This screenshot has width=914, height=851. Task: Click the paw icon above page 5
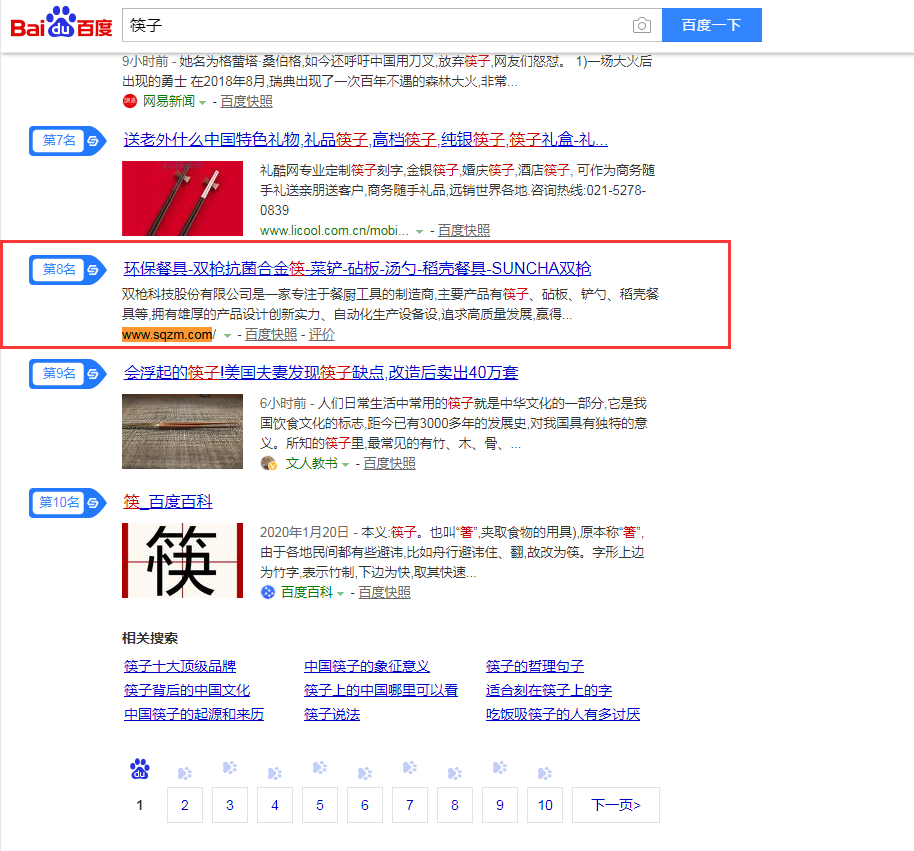click(319, 768)
